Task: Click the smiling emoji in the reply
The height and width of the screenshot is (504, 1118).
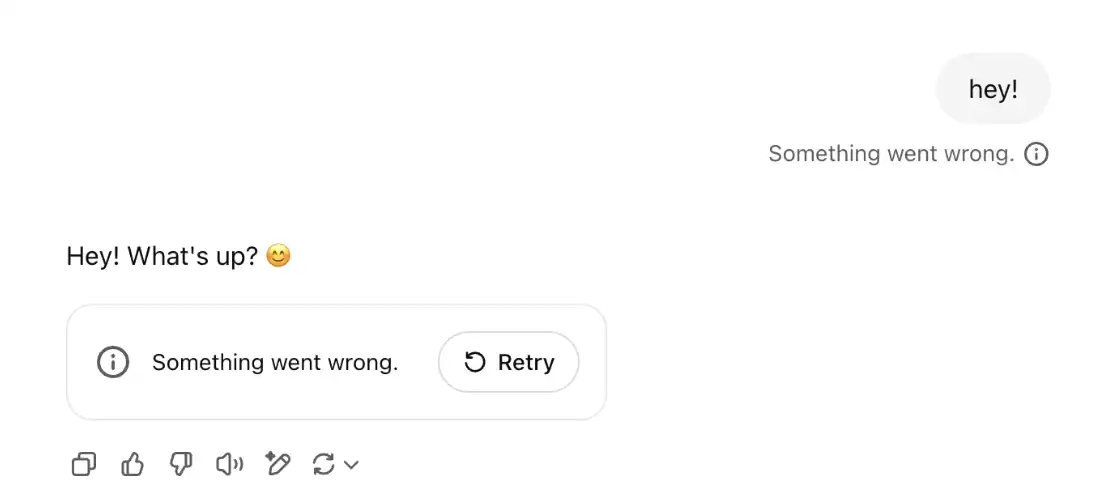Action: point(278,256)
